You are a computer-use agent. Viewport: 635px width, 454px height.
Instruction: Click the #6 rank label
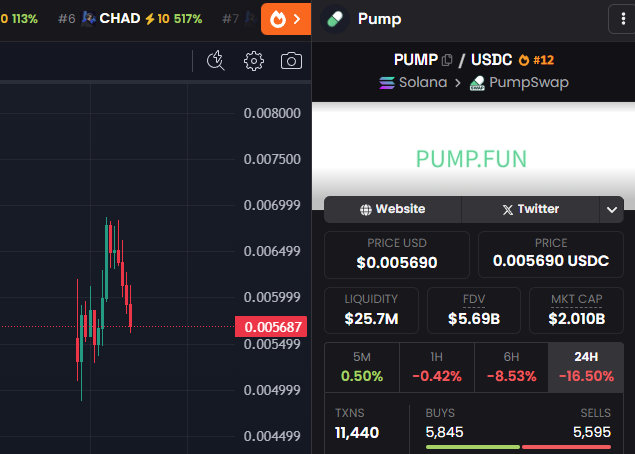click(67, 19)
